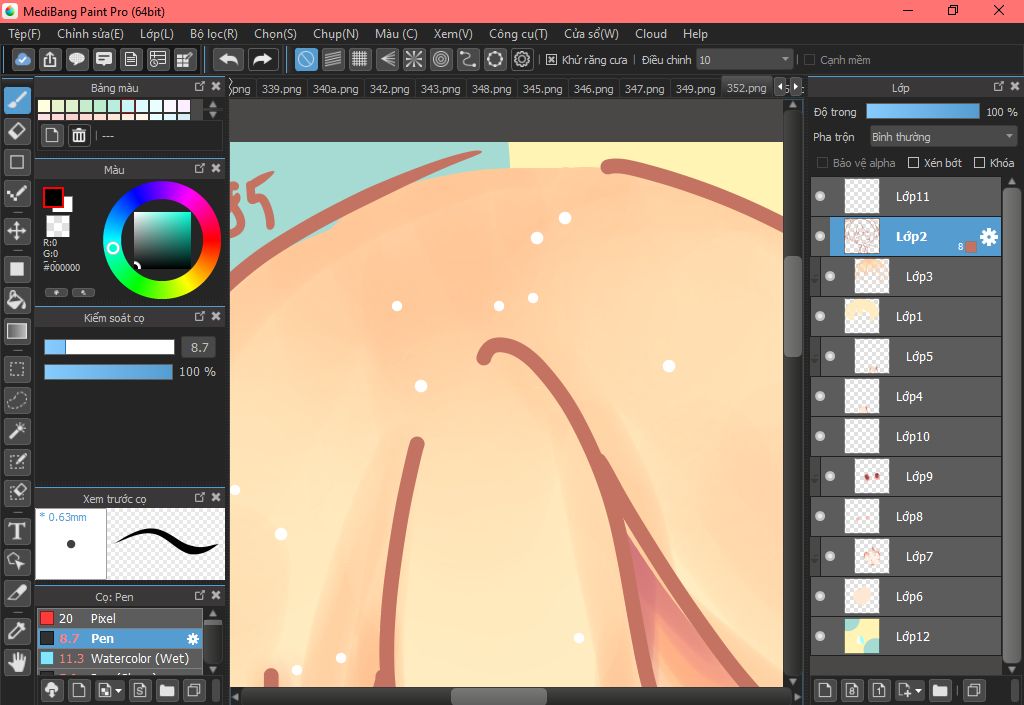Viewport: 1024px width, 705px height.
Task: Open the Công cụ(T) menu
Action: 519,34
